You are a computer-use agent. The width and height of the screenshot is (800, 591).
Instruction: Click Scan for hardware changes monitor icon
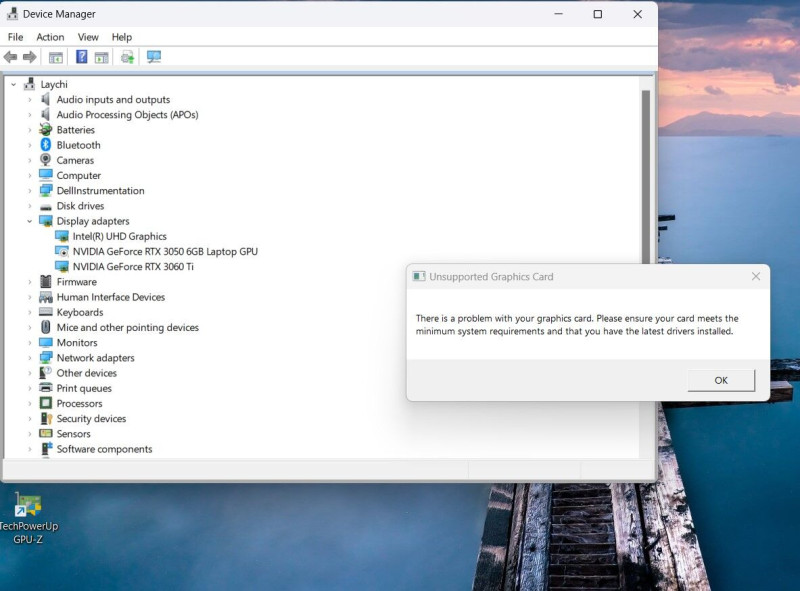click(x=154, y=57)
